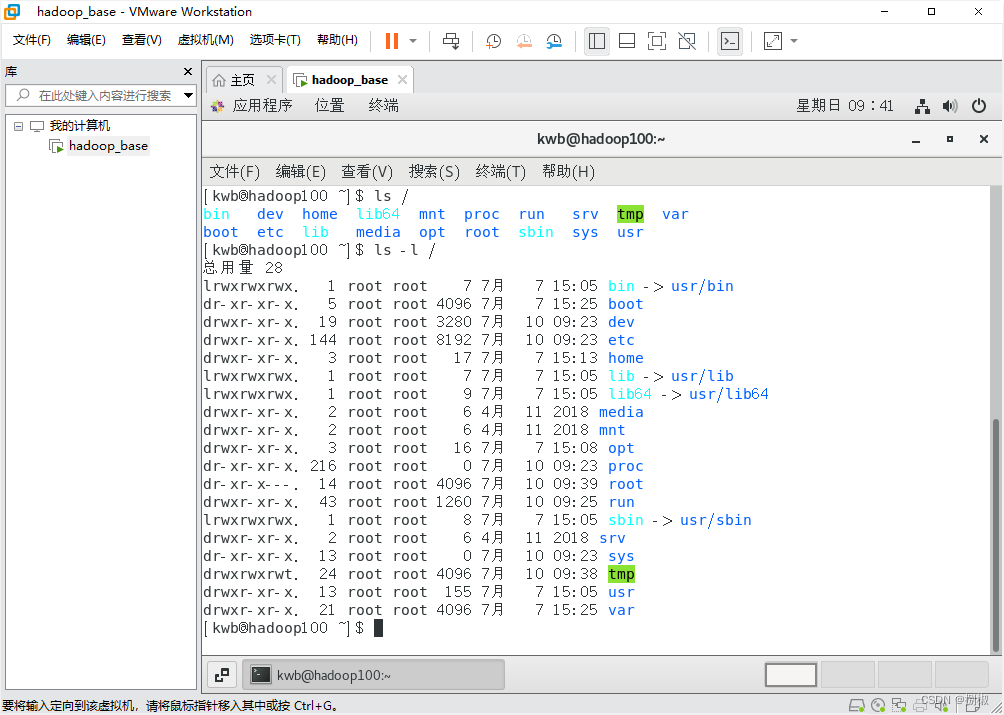The height and width of the screenshot is (715, 1004).
Task: Open the 选项卡(T) menu
Action: pos(275,40)
